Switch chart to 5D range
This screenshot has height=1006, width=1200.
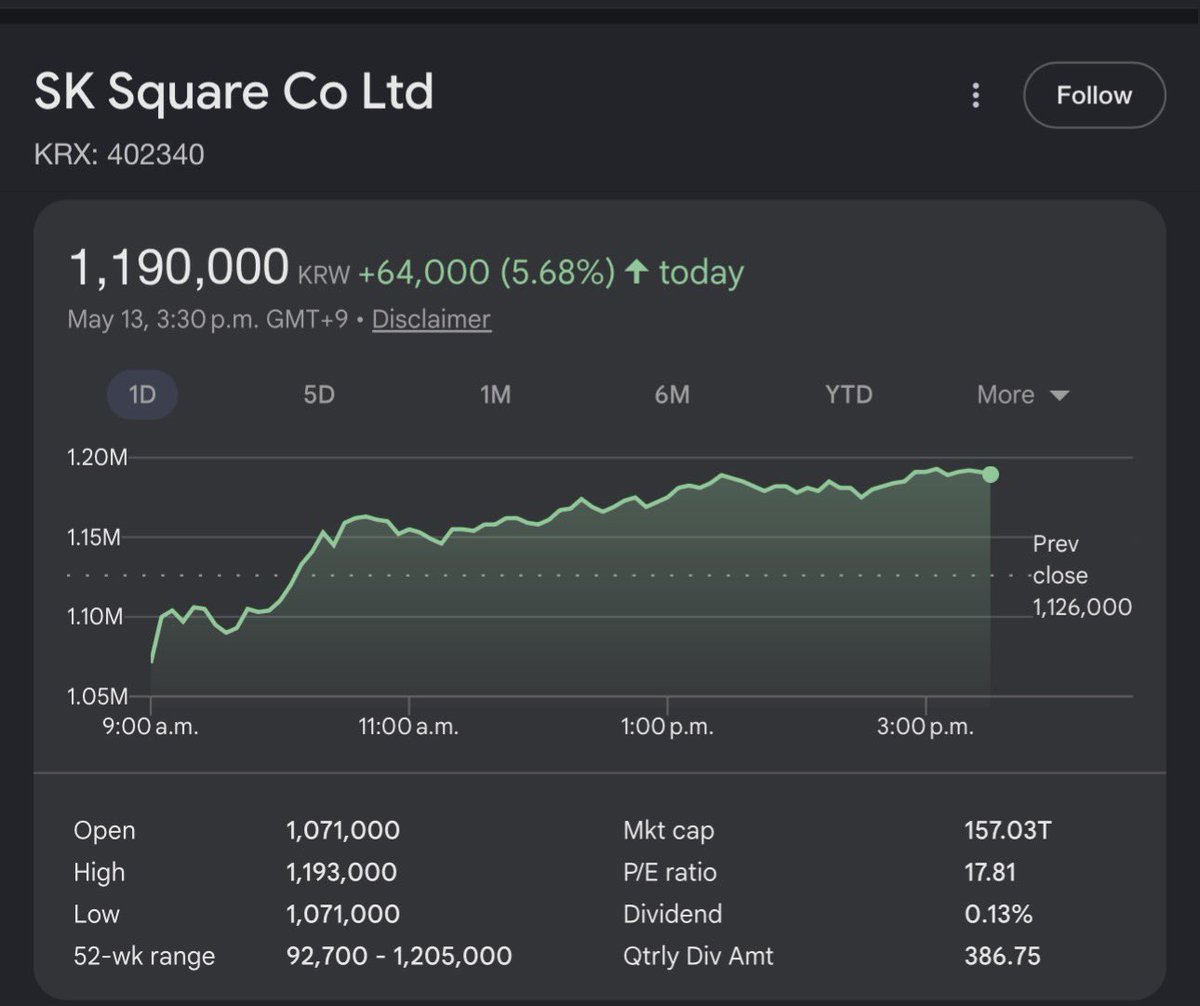(x=318, y=394)
